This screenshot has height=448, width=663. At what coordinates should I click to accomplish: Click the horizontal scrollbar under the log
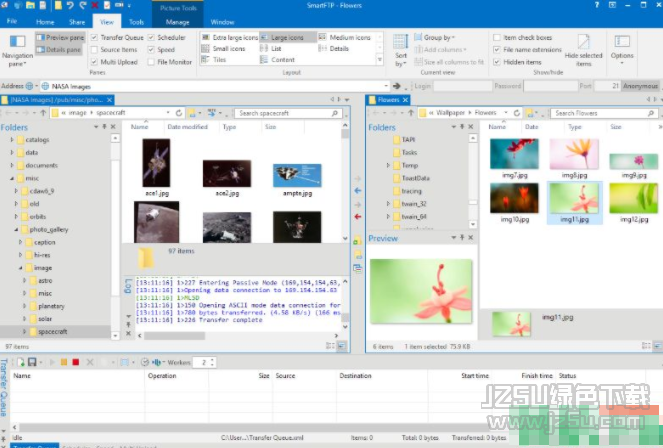tap(174, 336)
